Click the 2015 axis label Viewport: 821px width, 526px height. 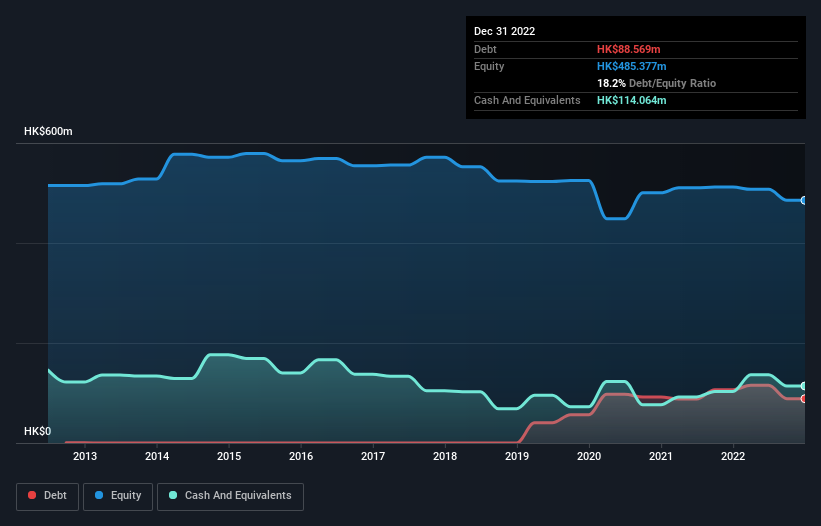[x=229, y=456]
